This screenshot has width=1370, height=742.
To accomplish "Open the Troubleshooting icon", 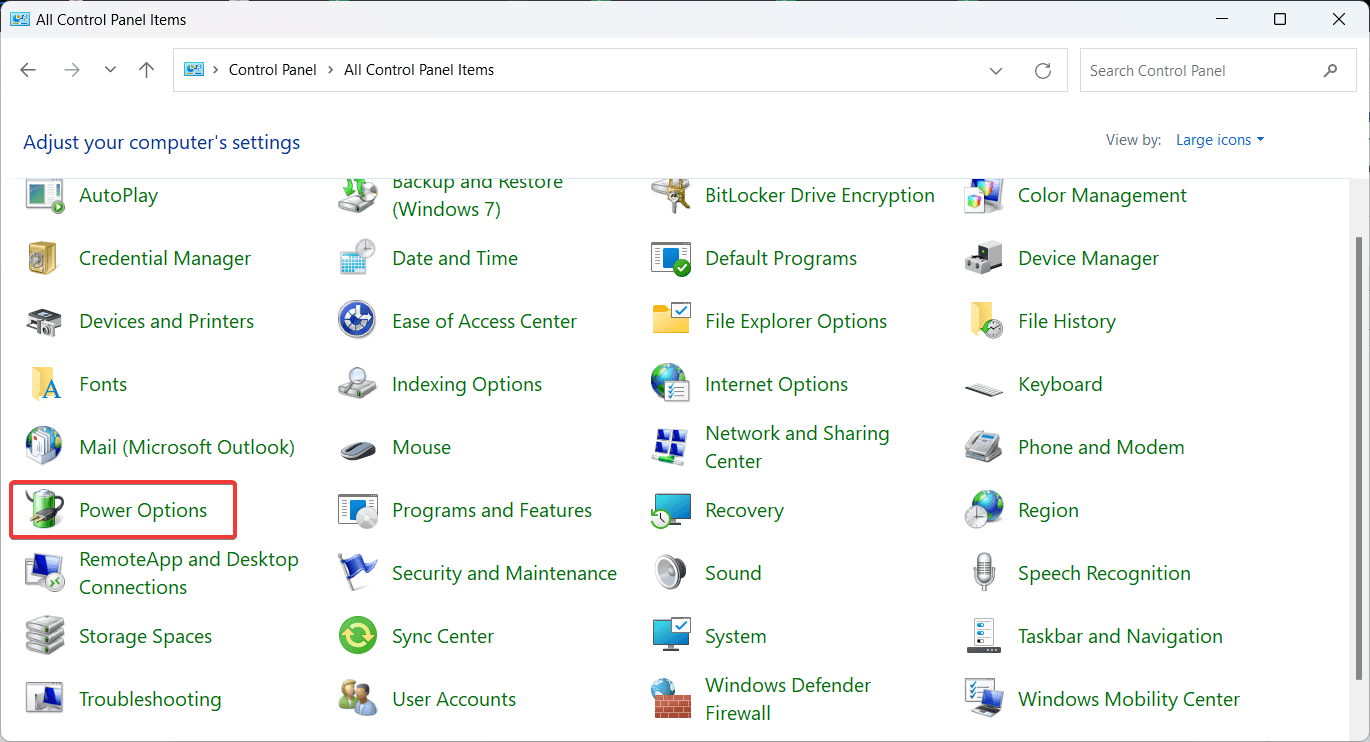I will [x=44, y=699].
